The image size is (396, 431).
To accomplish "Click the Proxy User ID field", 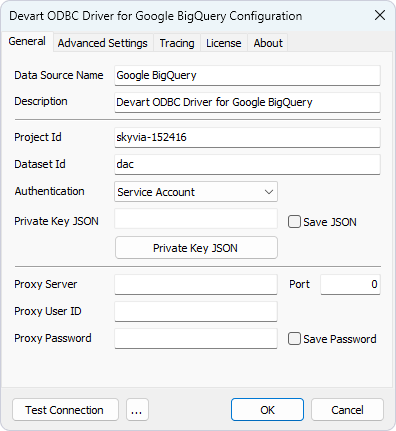I will coord(196,311).
